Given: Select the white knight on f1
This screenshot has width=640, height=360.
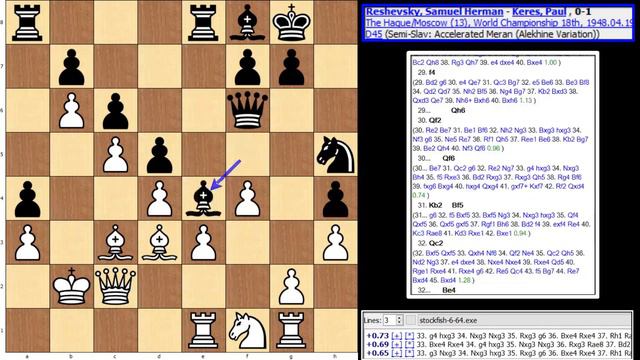Looking at the screenshot, I should (x=247, y=331).
